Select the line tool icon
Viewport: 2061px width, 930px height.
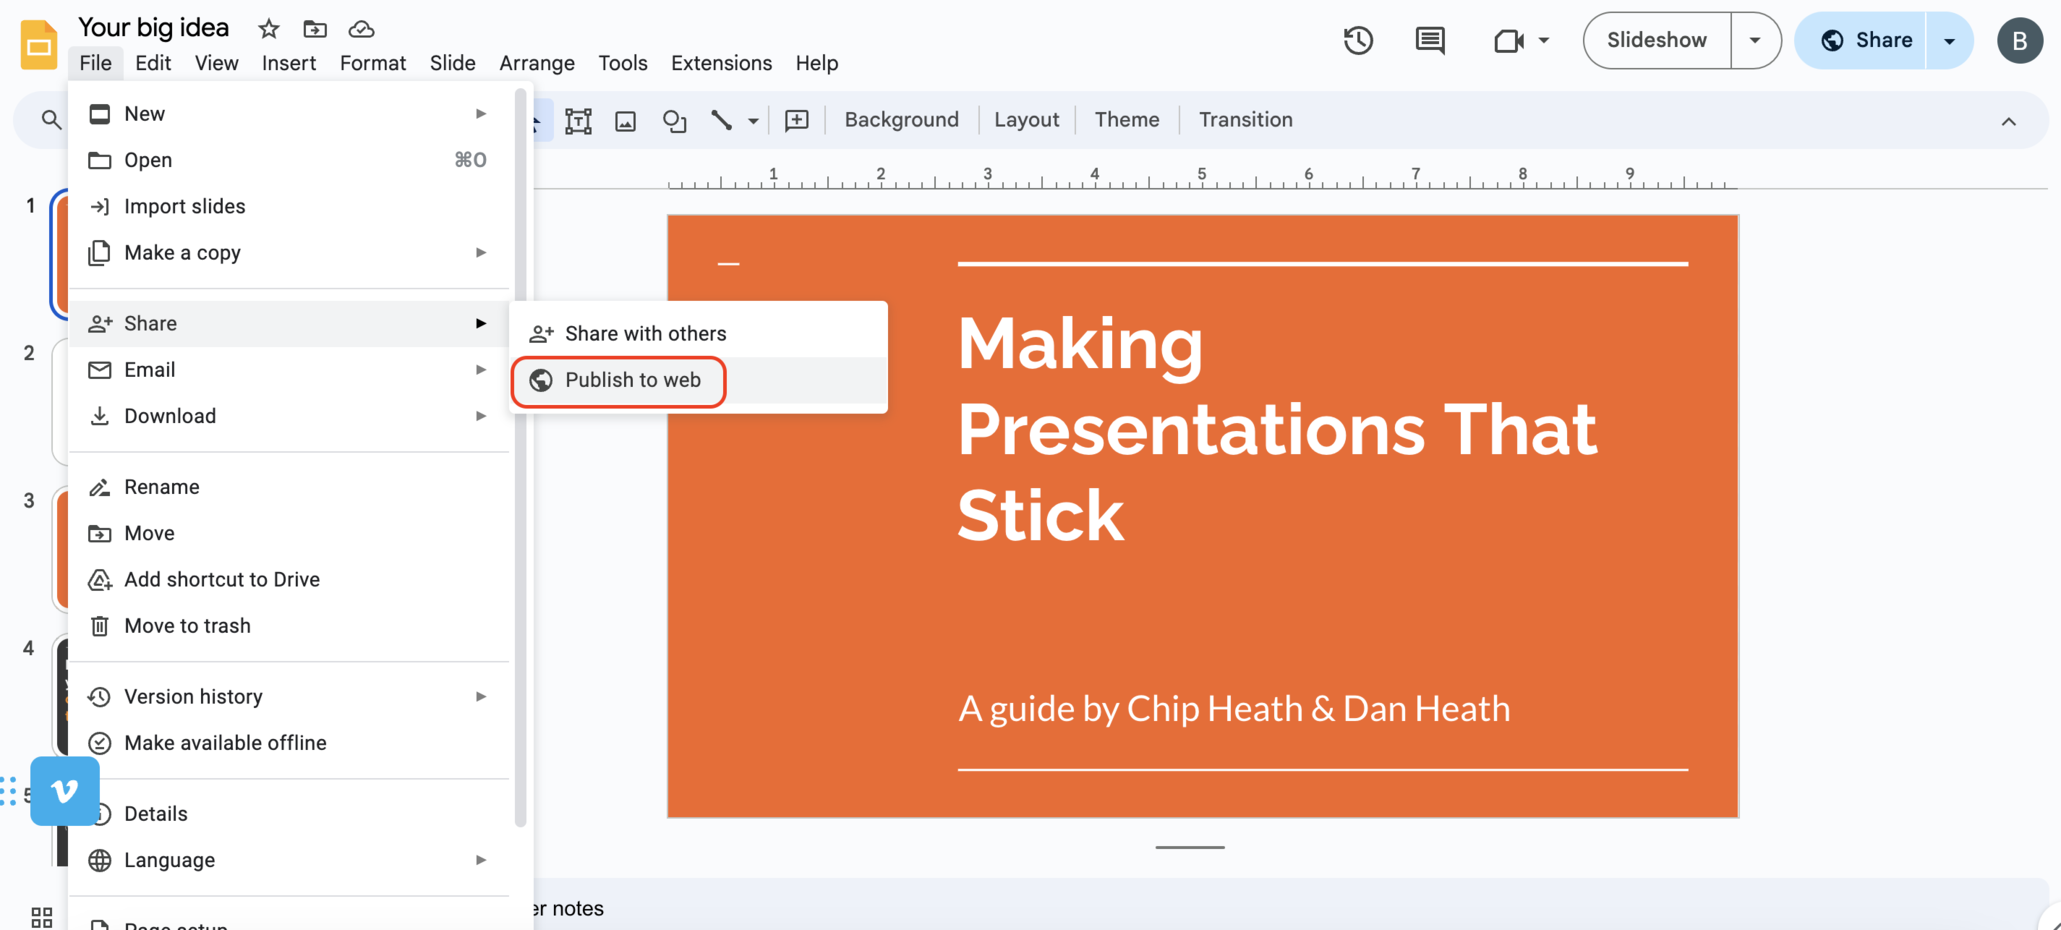[x=721, y=121]
